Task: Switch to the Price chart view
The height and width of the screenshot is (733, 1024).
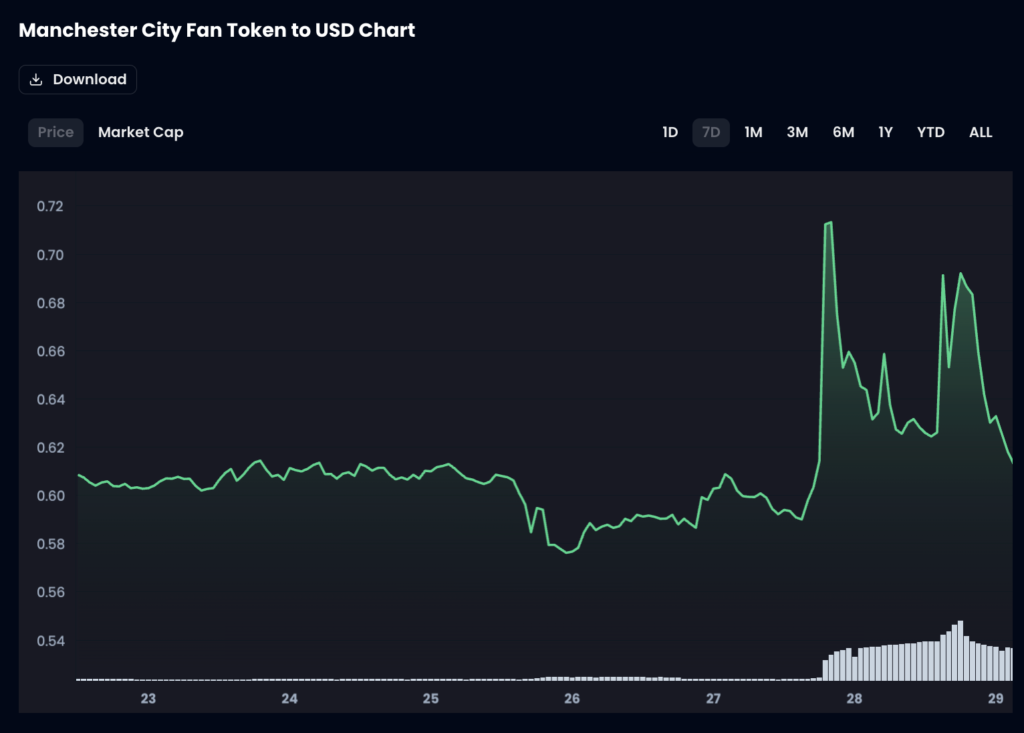Action: coord(56,132)
